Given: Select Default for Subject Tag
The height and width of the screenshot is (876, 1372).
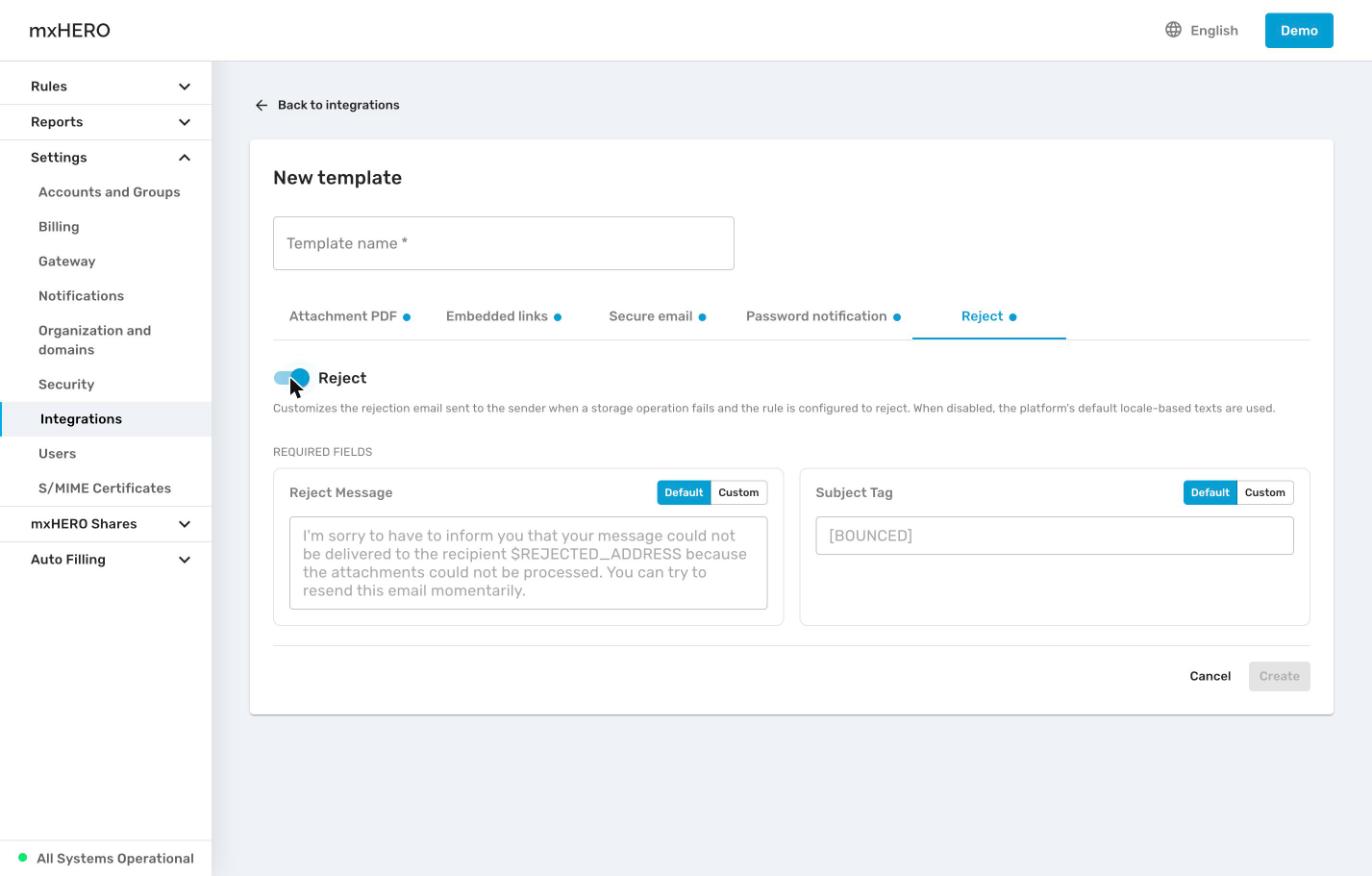Looking at the screenshot, I should 1210,492.
